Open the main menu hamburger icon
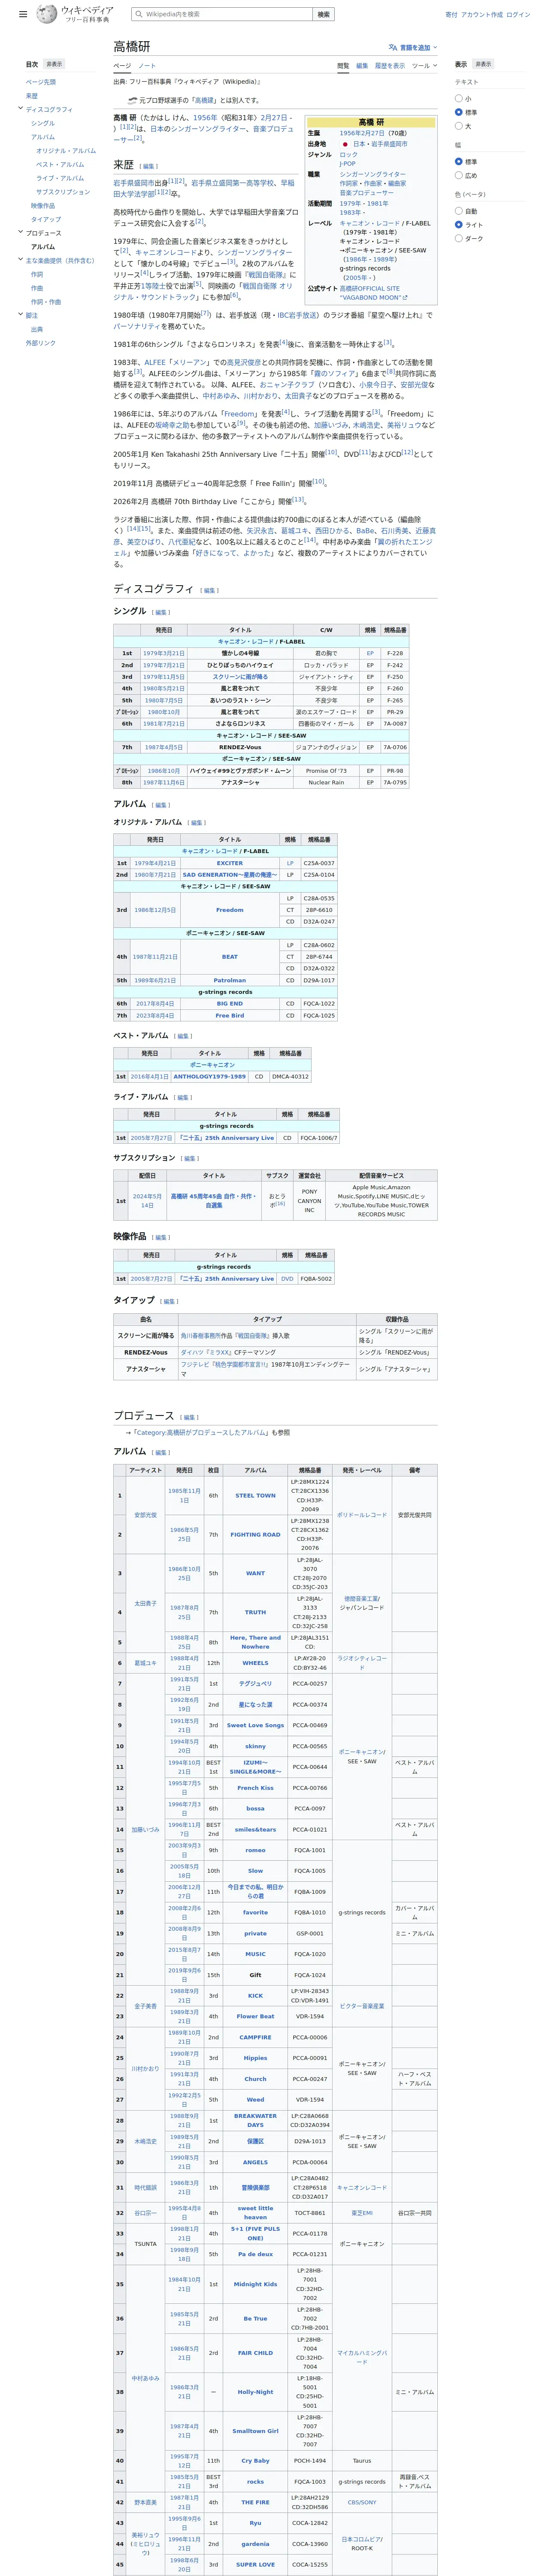Image resolution: width=551 pixels, height=2576 pixels. pyautogui.click(x=23, y=15)
